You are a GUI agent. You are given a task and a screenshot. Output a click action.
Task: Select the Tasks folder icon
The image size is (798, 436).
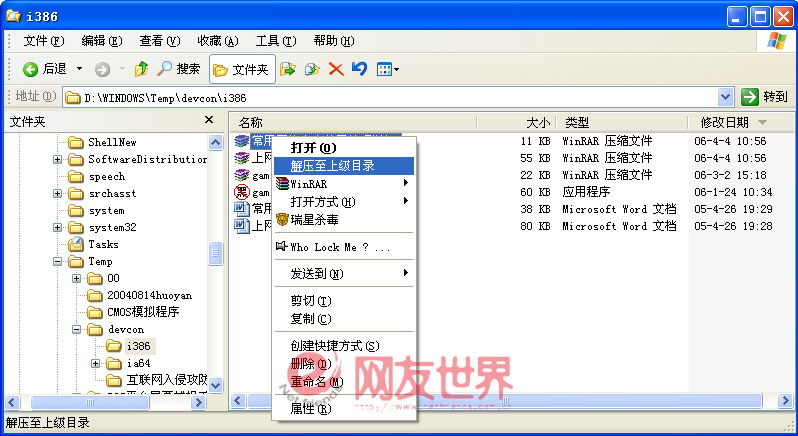click(76, 244)
